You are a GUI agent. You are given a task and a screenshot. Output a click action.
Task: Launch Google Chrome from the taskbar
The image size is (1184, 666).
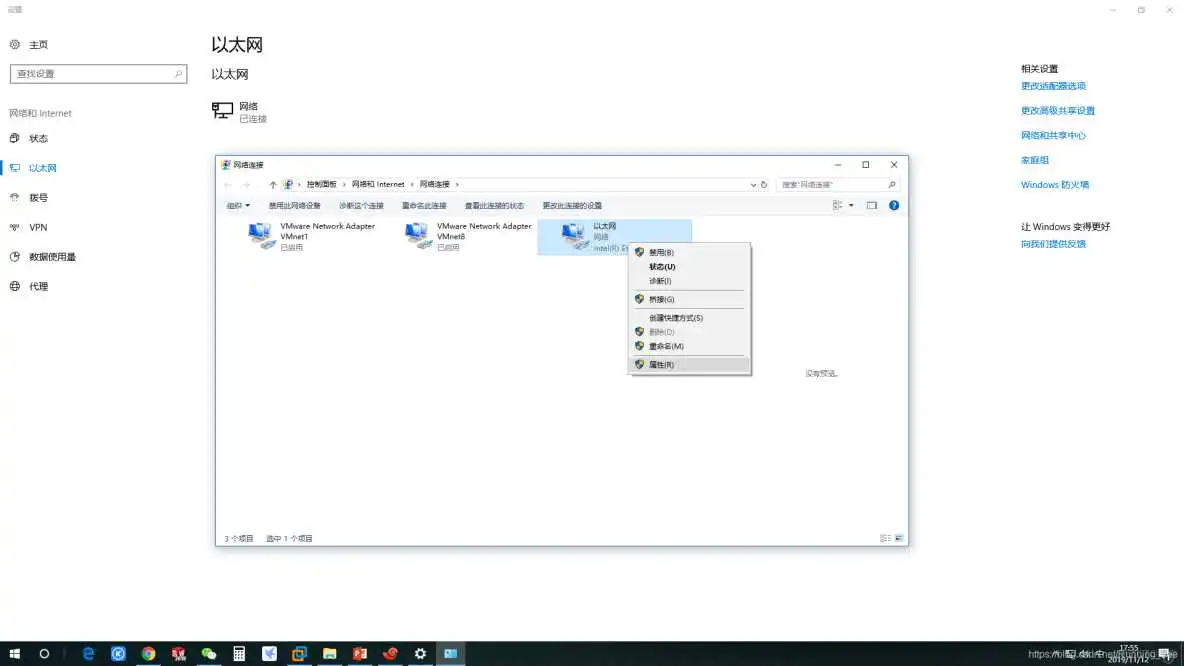[148, 653]
